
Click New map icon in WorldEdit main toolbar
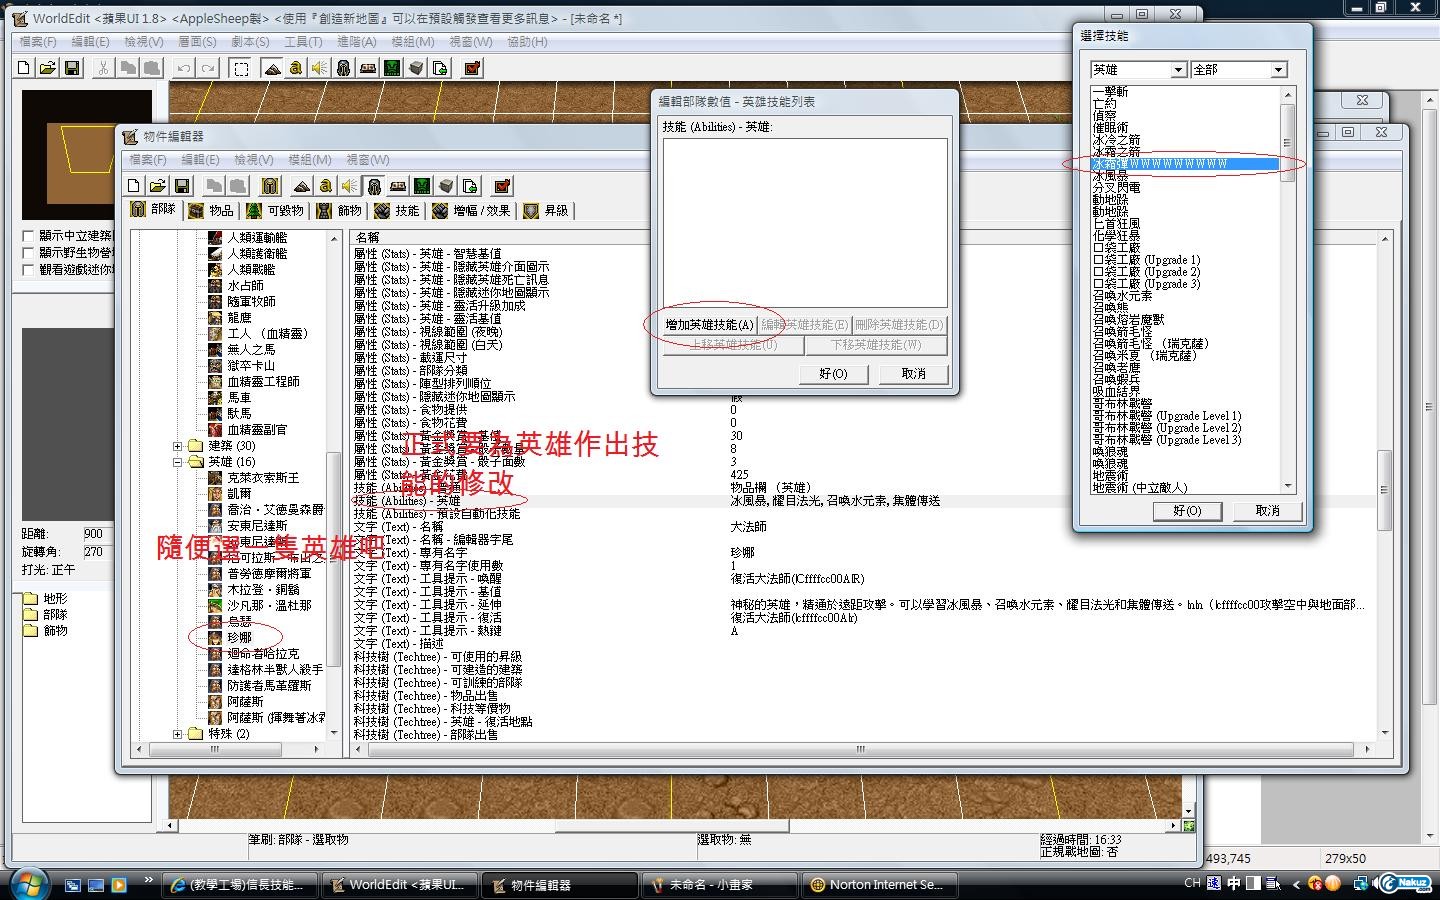point(24,68)
